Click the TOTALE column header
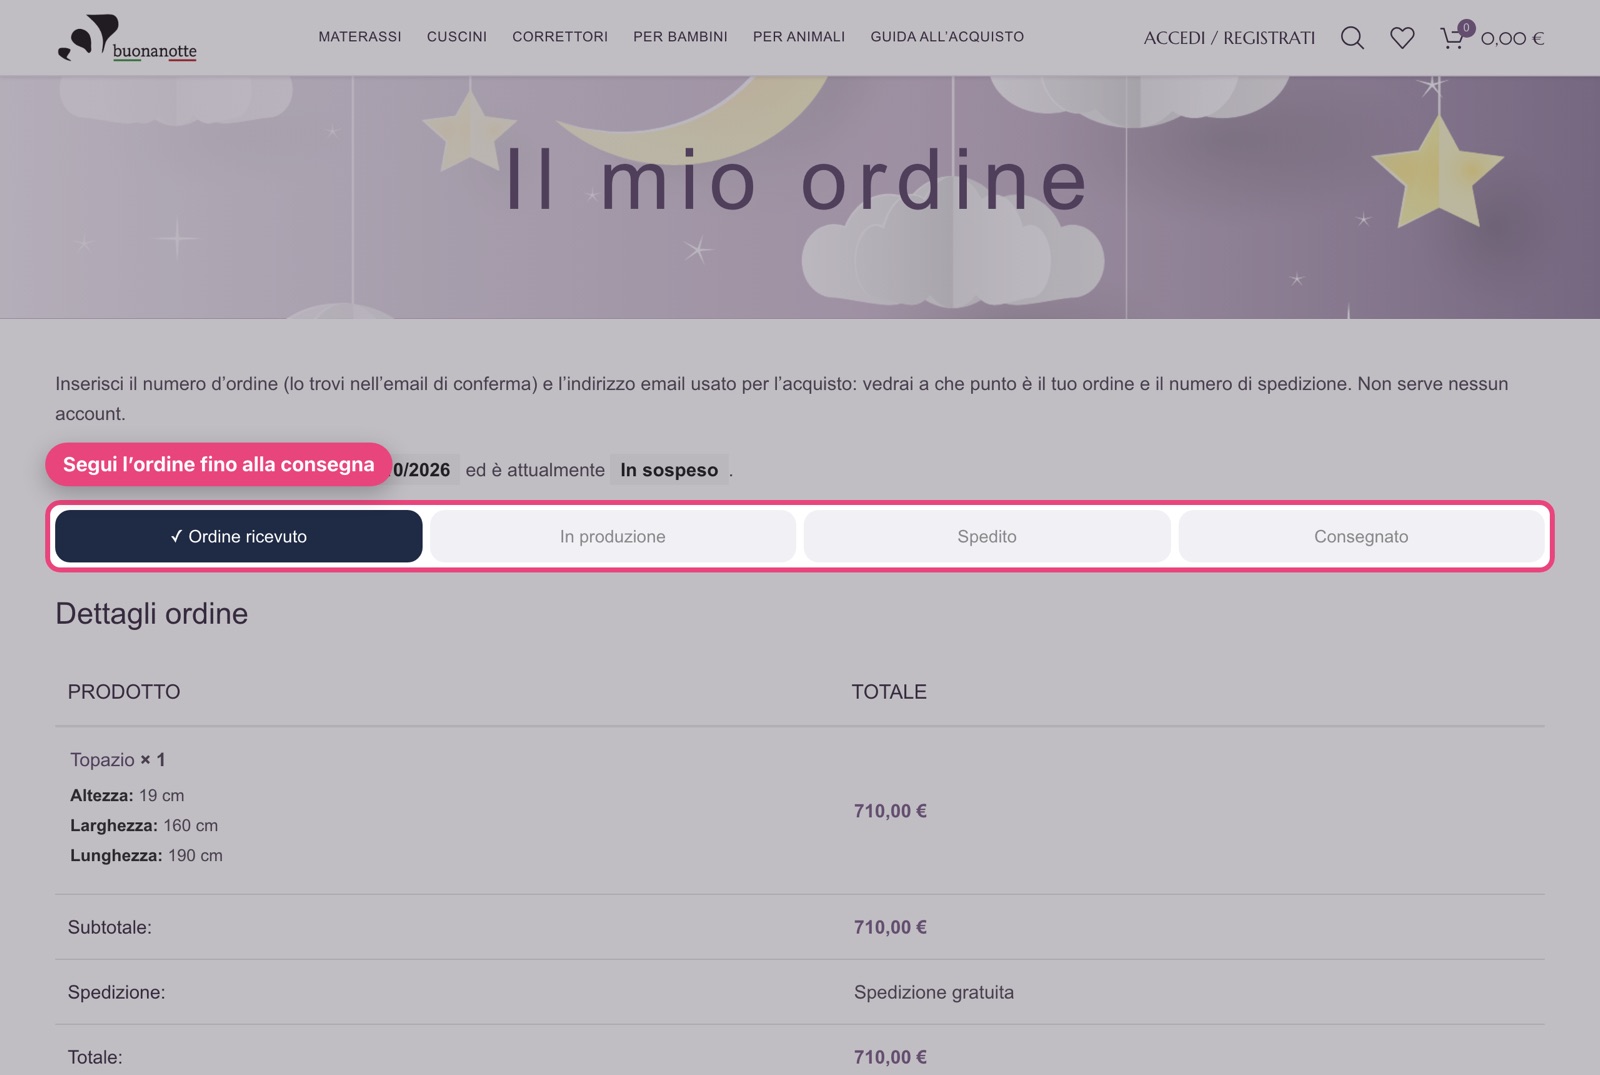The height and width of the screenshot is (1075, 1600). pos(889,692)
